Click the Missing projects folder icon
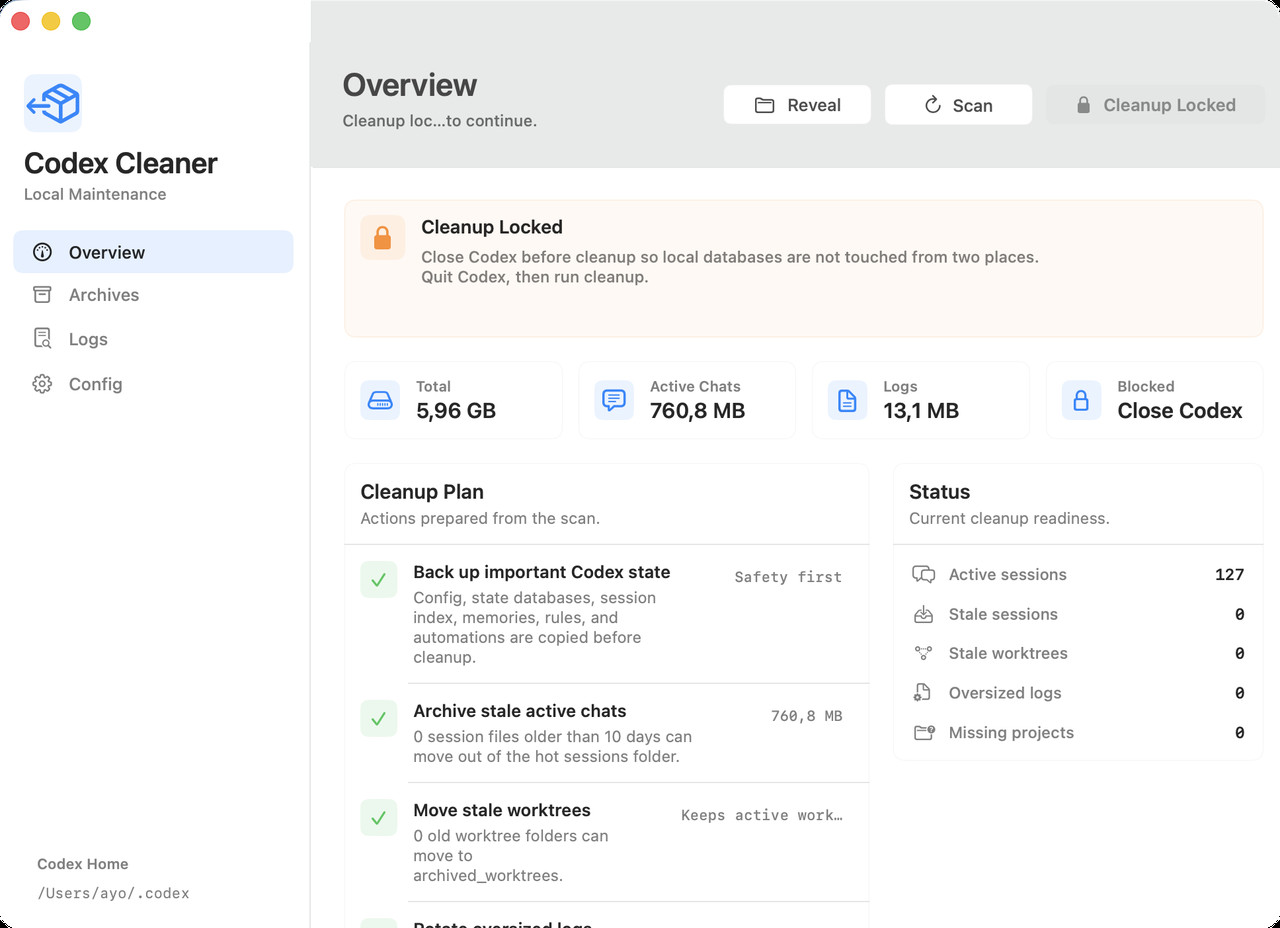Image resolution: width=1280 pixels, height=928 pixels. [x=924, y=732]
